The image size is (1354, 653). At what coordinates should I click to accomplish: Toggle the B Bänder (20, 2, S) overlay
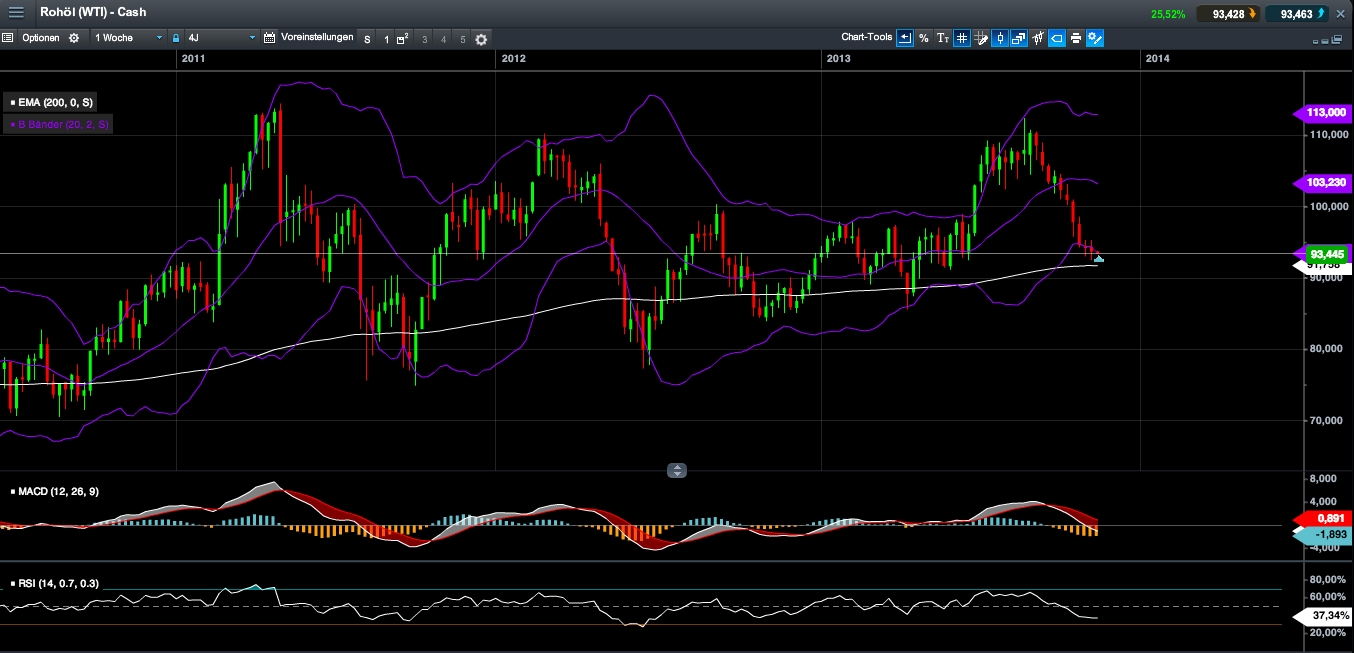pos(58,124)
